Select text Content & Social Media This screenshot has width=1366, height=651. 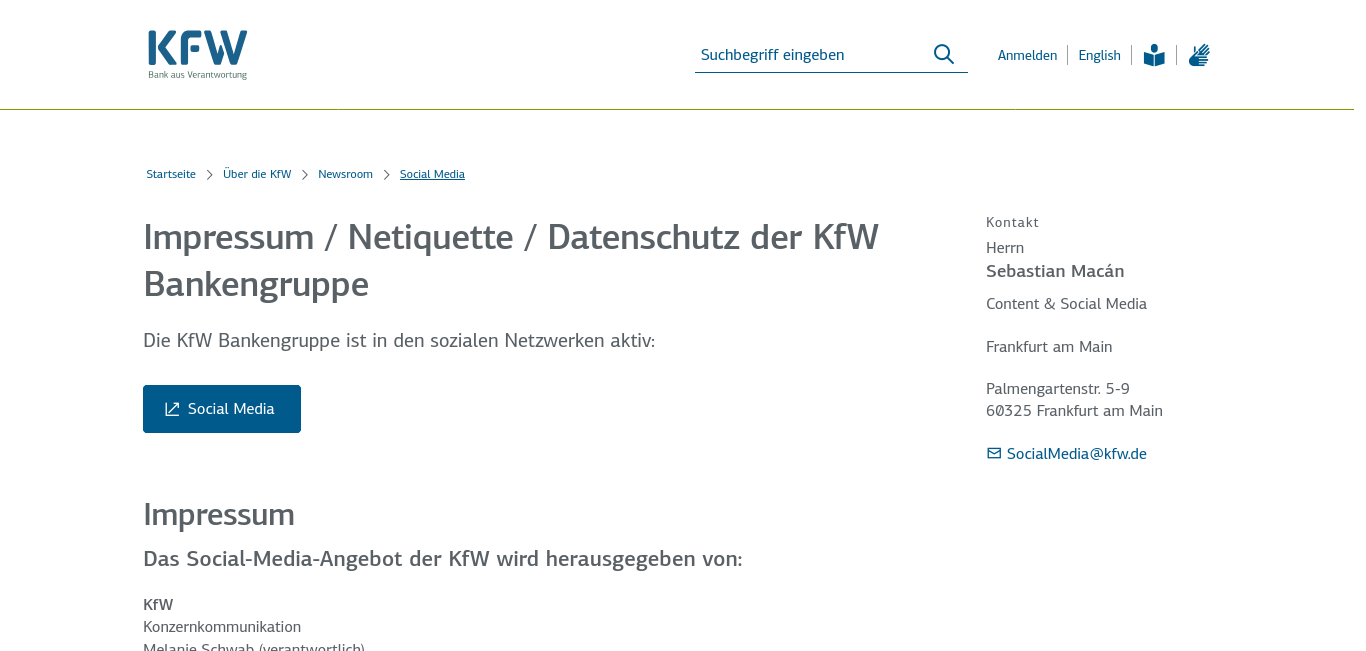point(1066,304)
